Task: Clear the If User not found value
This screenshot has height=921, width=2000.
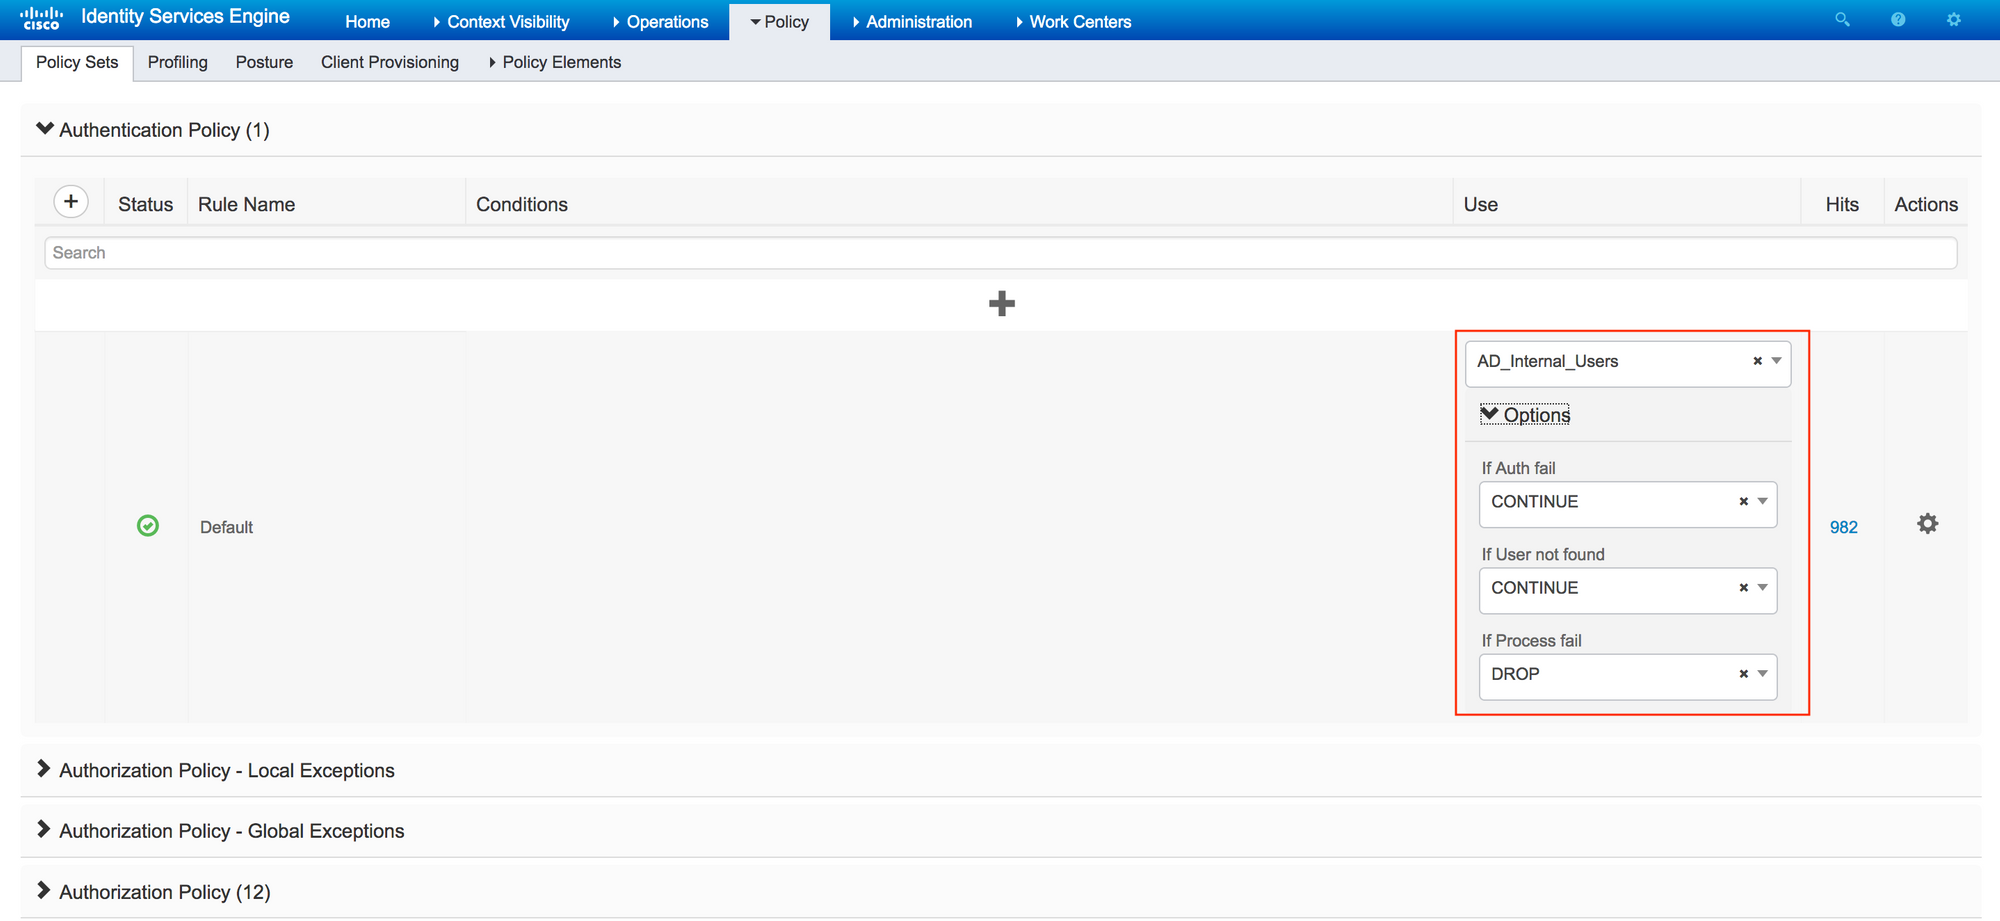Action: coord(1743,588)
